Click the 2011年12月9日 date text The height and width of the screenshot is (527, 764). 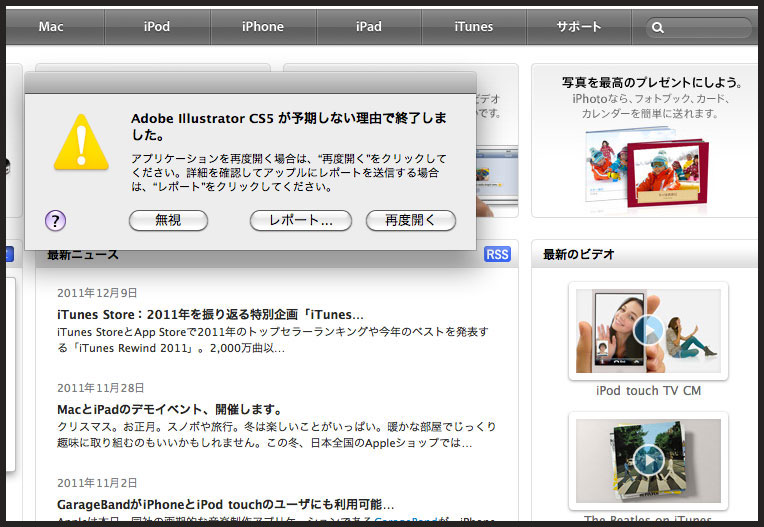[97, 293]
